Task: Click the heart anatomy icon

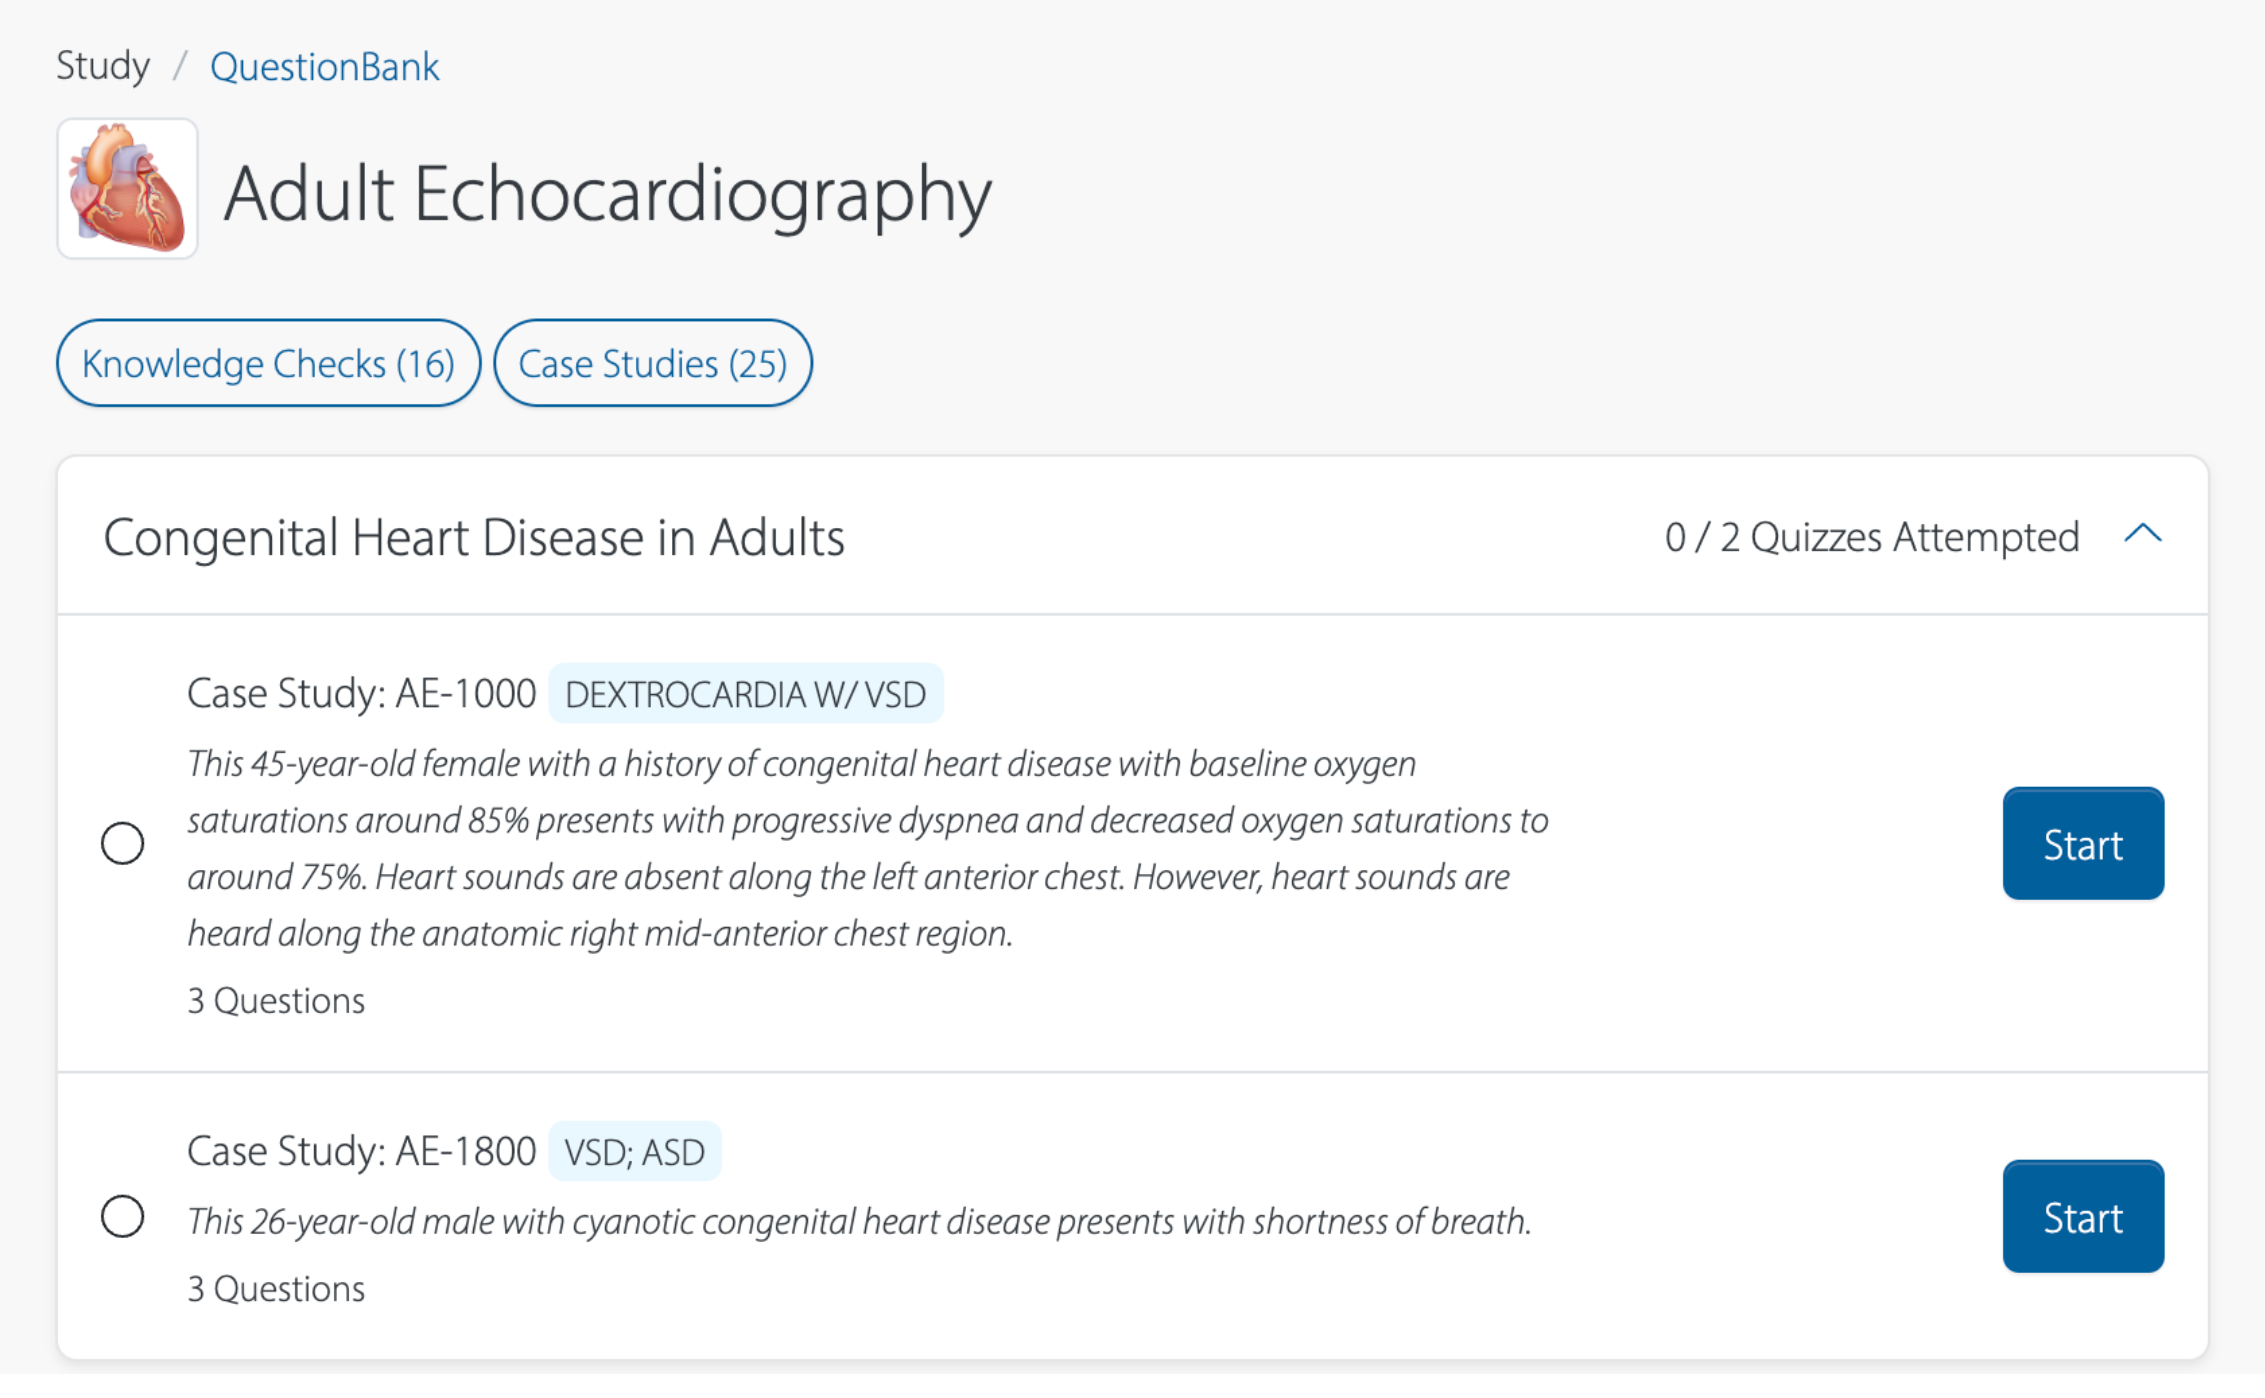Action: tap(127, 189)
